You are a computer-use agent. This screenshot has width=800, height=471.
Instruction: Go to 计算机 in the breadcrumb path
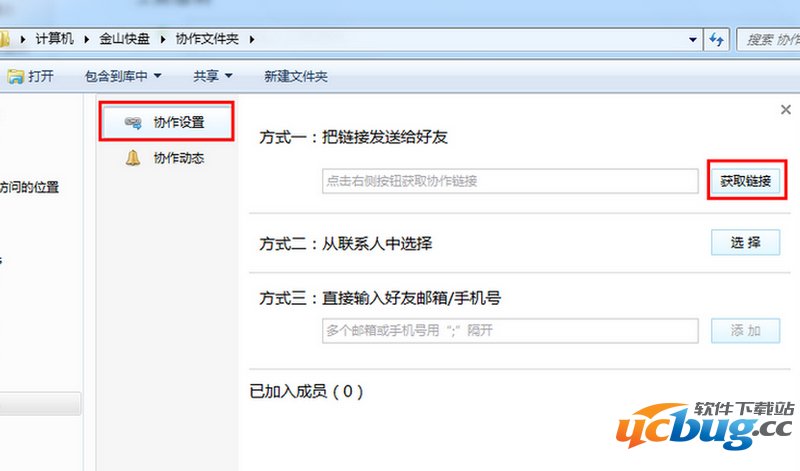(57, 40)
